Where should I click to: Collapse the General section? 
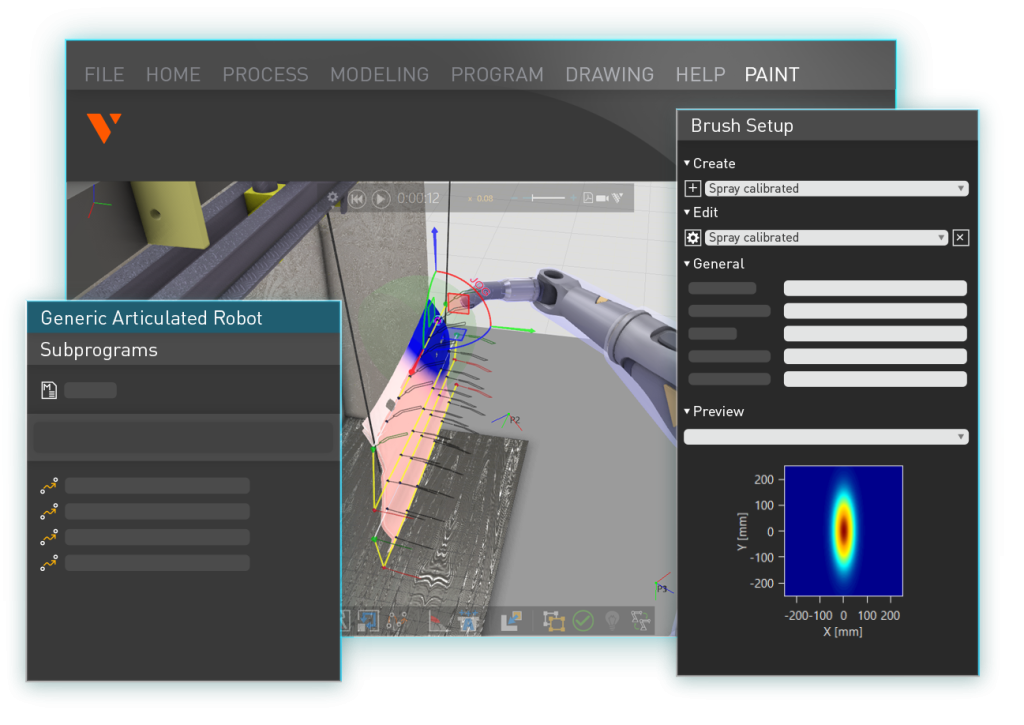[687, 264]
